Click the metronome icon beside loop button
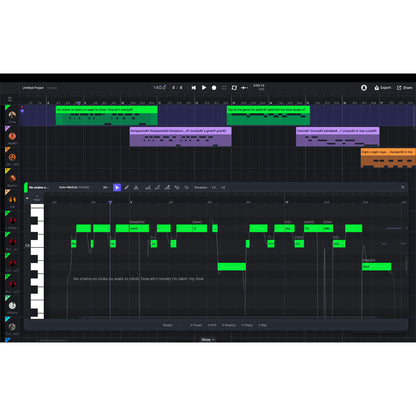Image resolution: width=416 pixels, height=416 pixels. tap(244, 88)
